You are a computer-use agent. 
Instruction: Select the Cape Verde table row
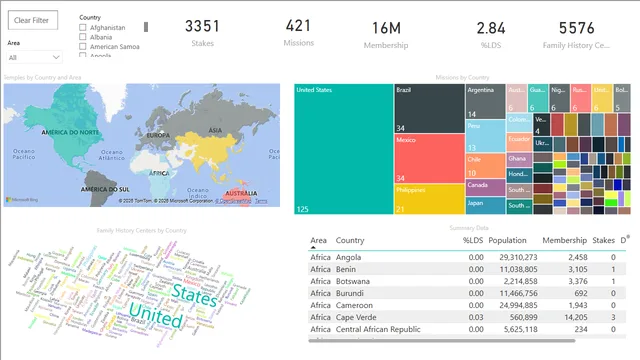467,317
